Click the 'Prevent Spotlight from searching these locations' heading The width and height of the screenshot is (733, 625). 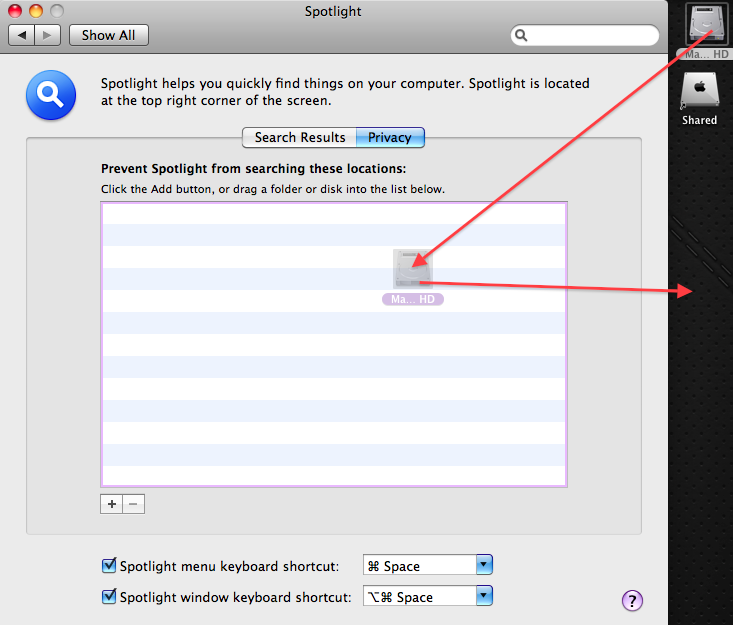coord(253,169)
